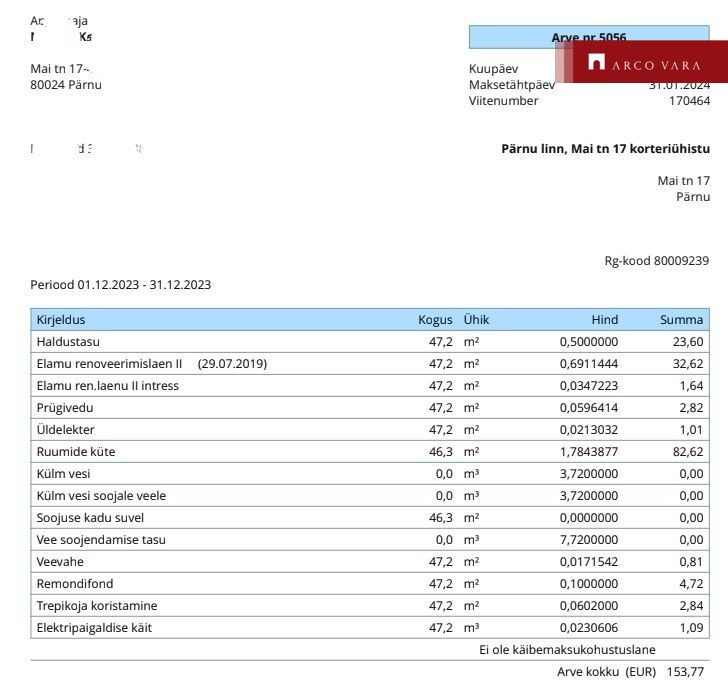Image resolution: width=728 pixels, height=687 pixels.
Task: Click 'Pärnu linn, Mai tn 17 korteriühistu'
Action: pyautogui.click(x=605, y=149)
